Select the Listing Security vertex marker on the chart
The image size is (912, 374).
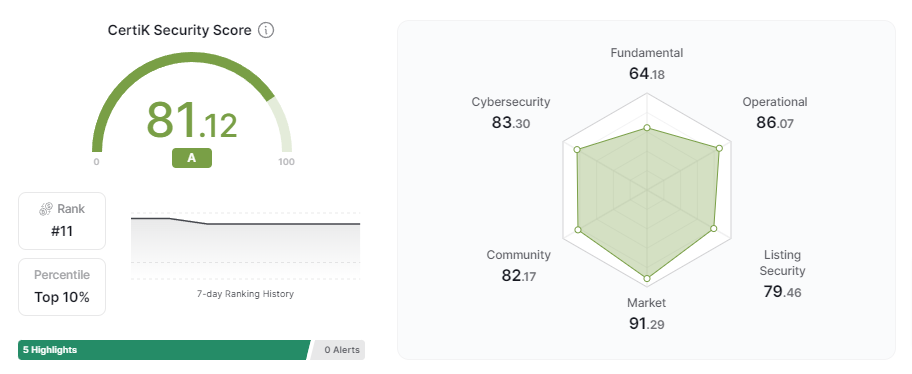[x=714, y=229]
